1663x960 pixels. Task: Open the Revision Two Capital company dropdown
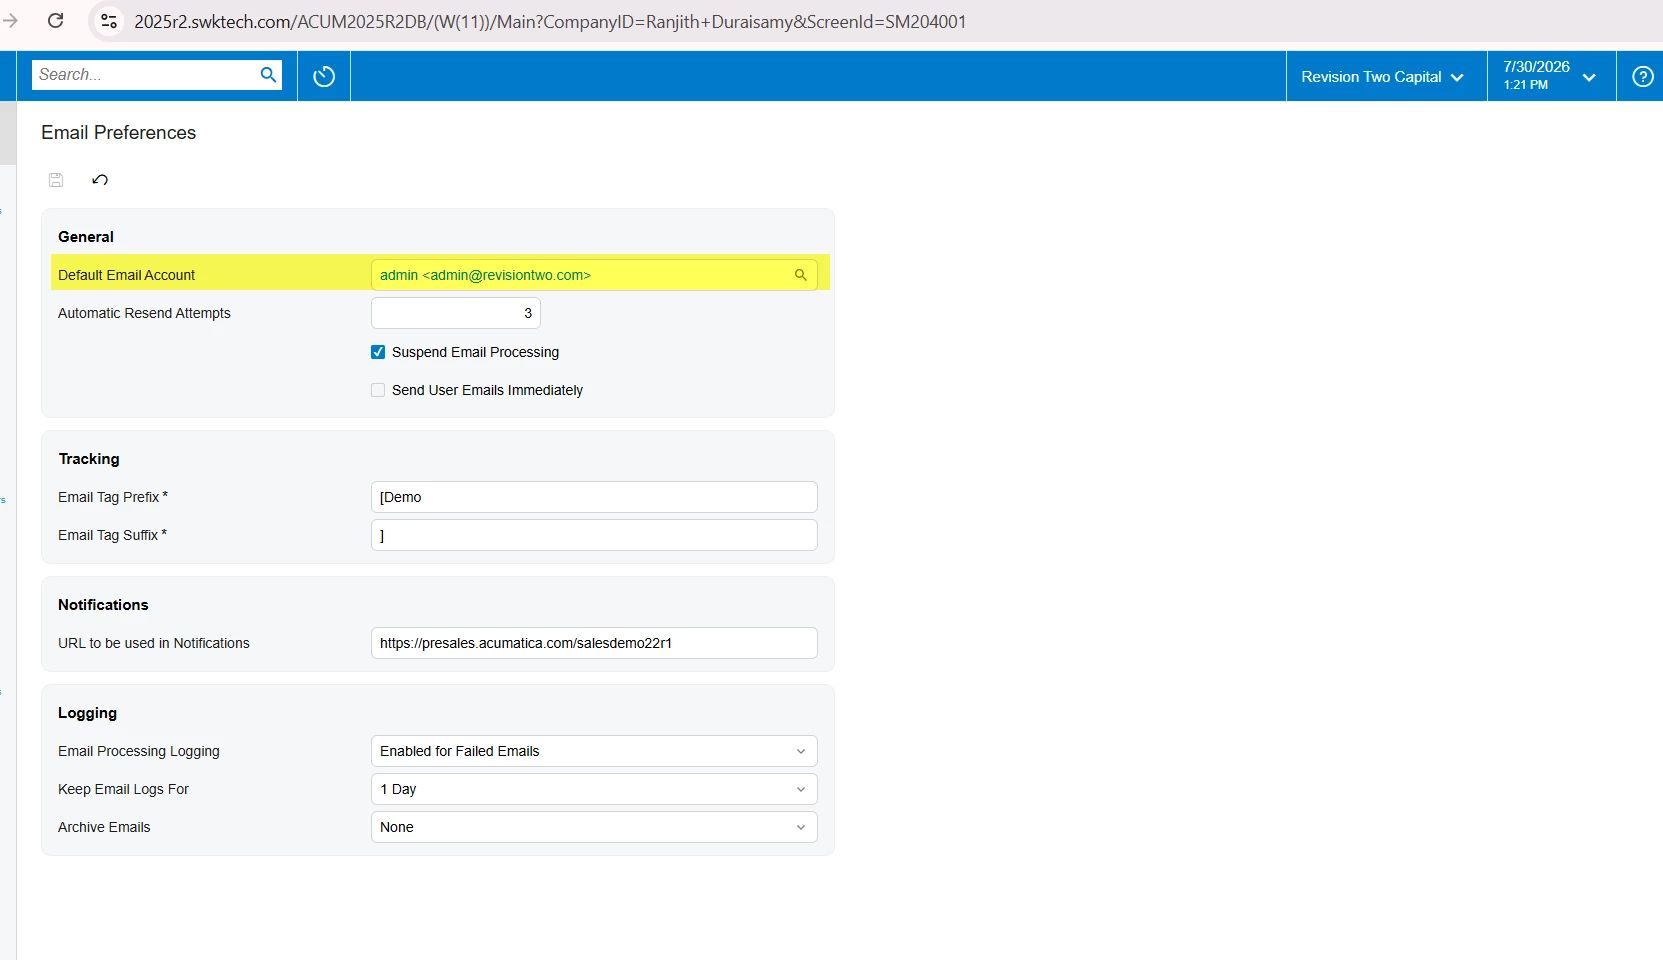pos(1384,77)
